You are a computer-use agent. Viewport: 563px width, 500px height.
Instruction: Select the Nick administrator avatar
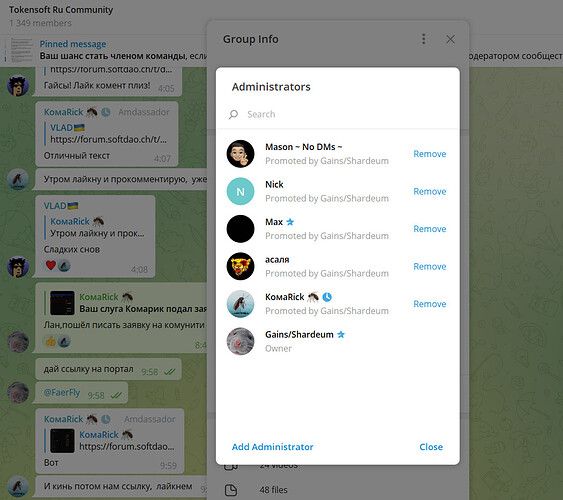(240, 191)
